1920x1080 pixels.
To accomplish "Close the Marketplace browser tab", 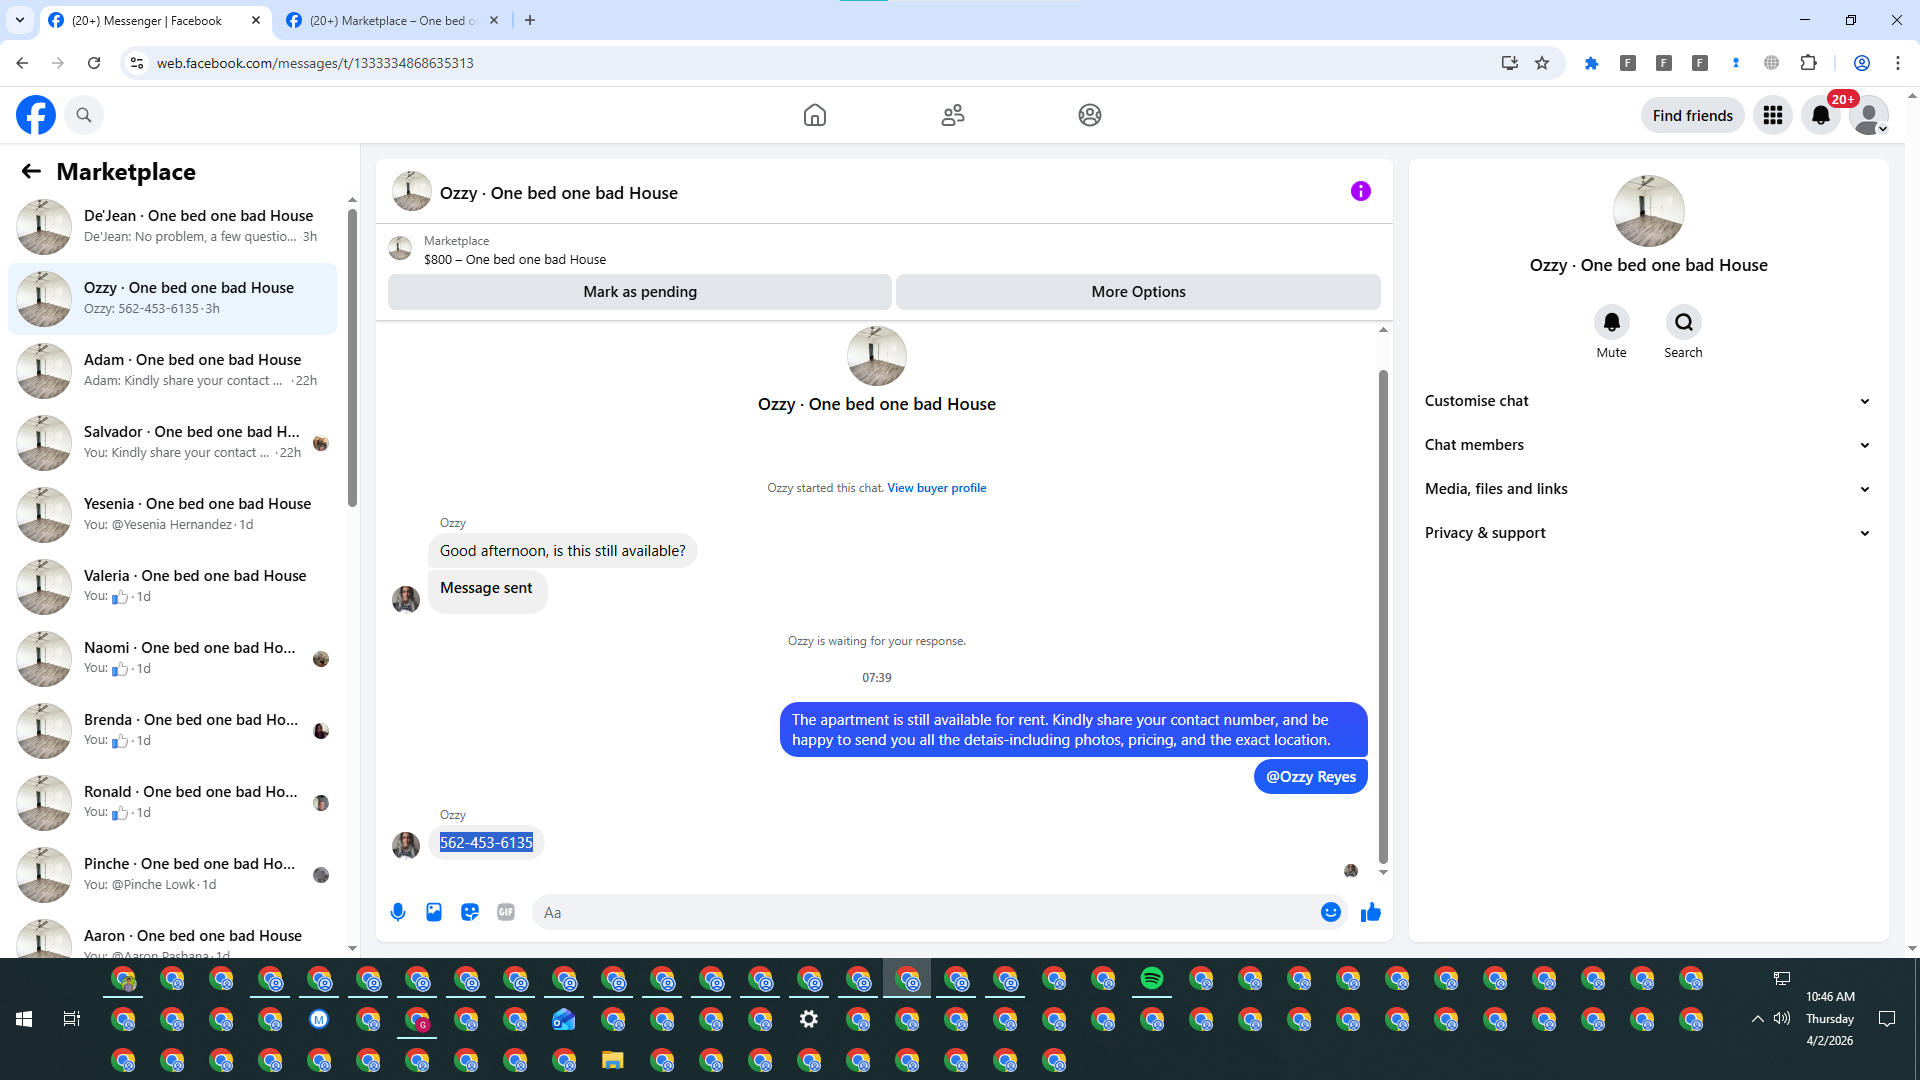I will 494,20.
